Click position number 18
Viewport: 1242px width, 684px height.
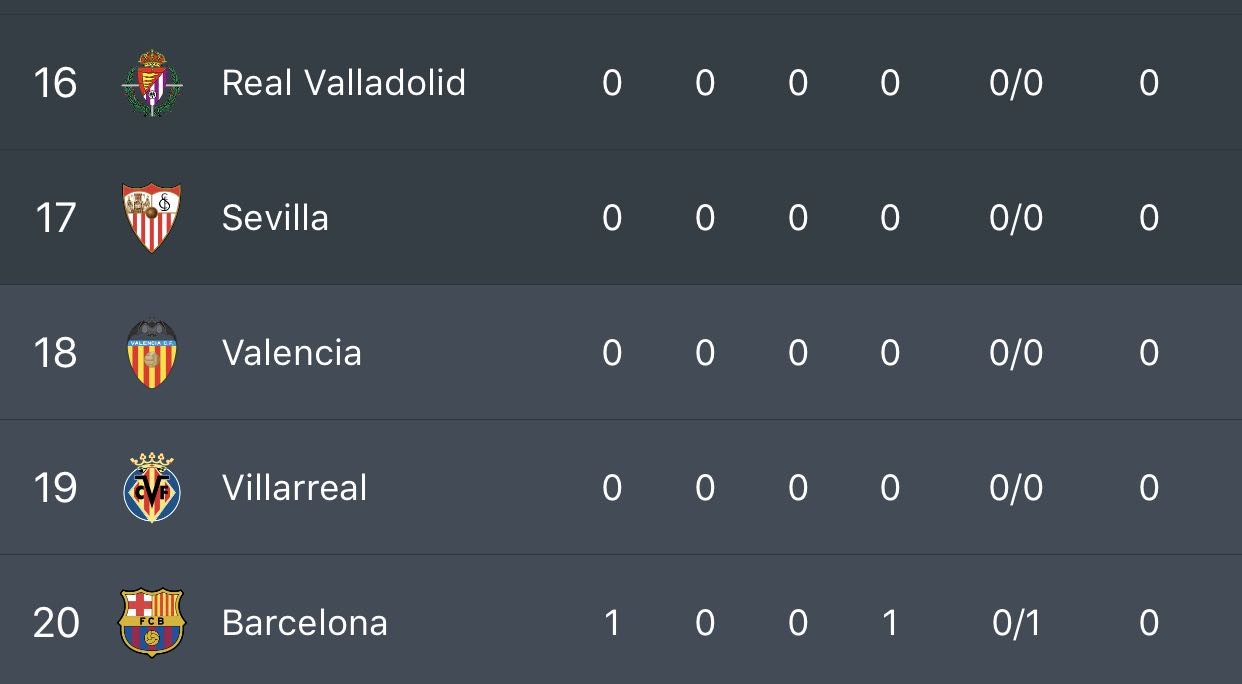click(55, 353)
